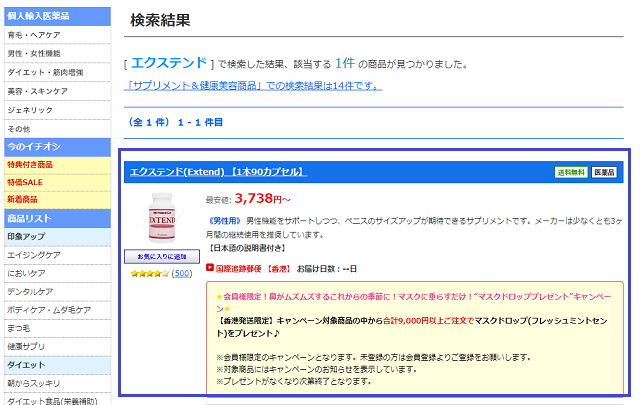Image resolution: width=640 pixels, height=405 pixels.
Task: Open the においケア category
Action: point(58,274)
